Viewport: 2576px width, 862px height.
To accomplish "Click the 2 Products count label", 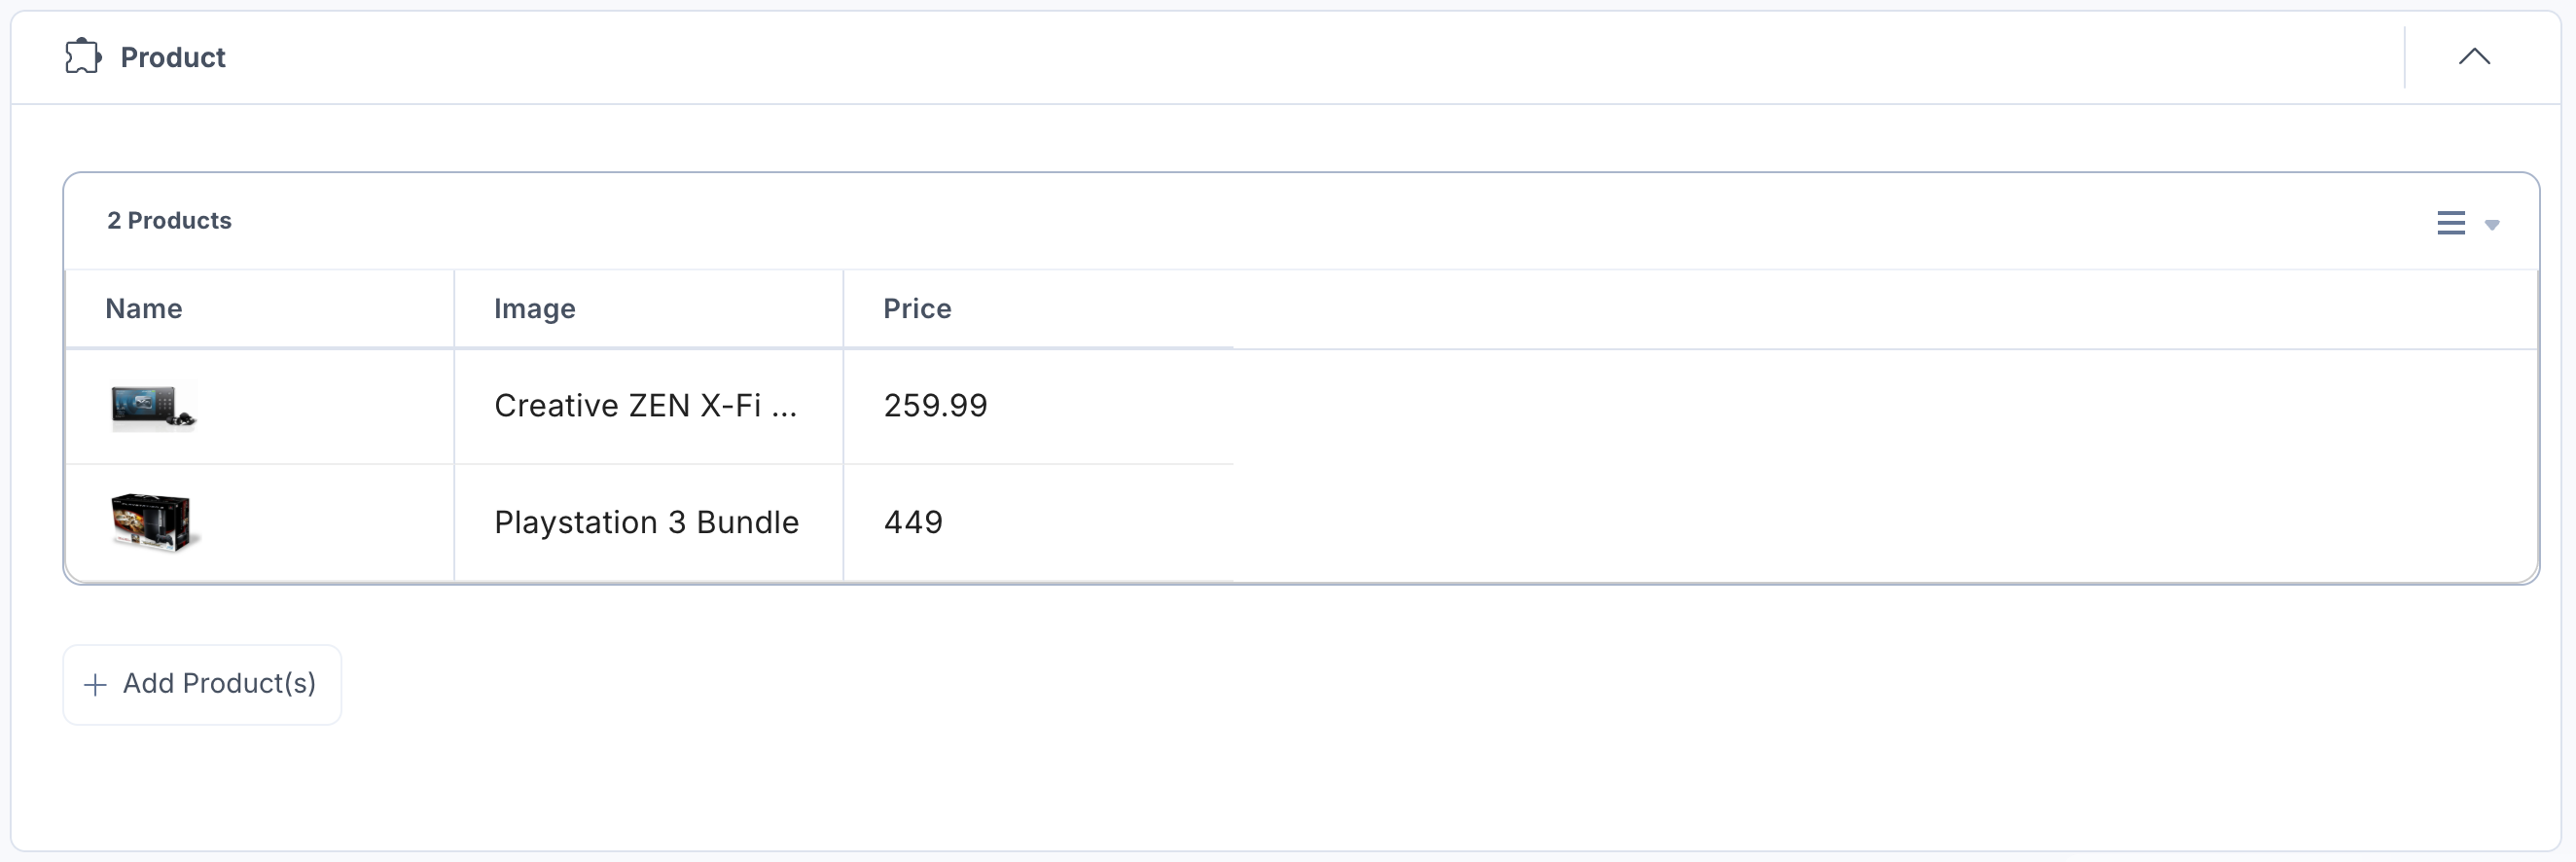I will click(x=169, y=221).
